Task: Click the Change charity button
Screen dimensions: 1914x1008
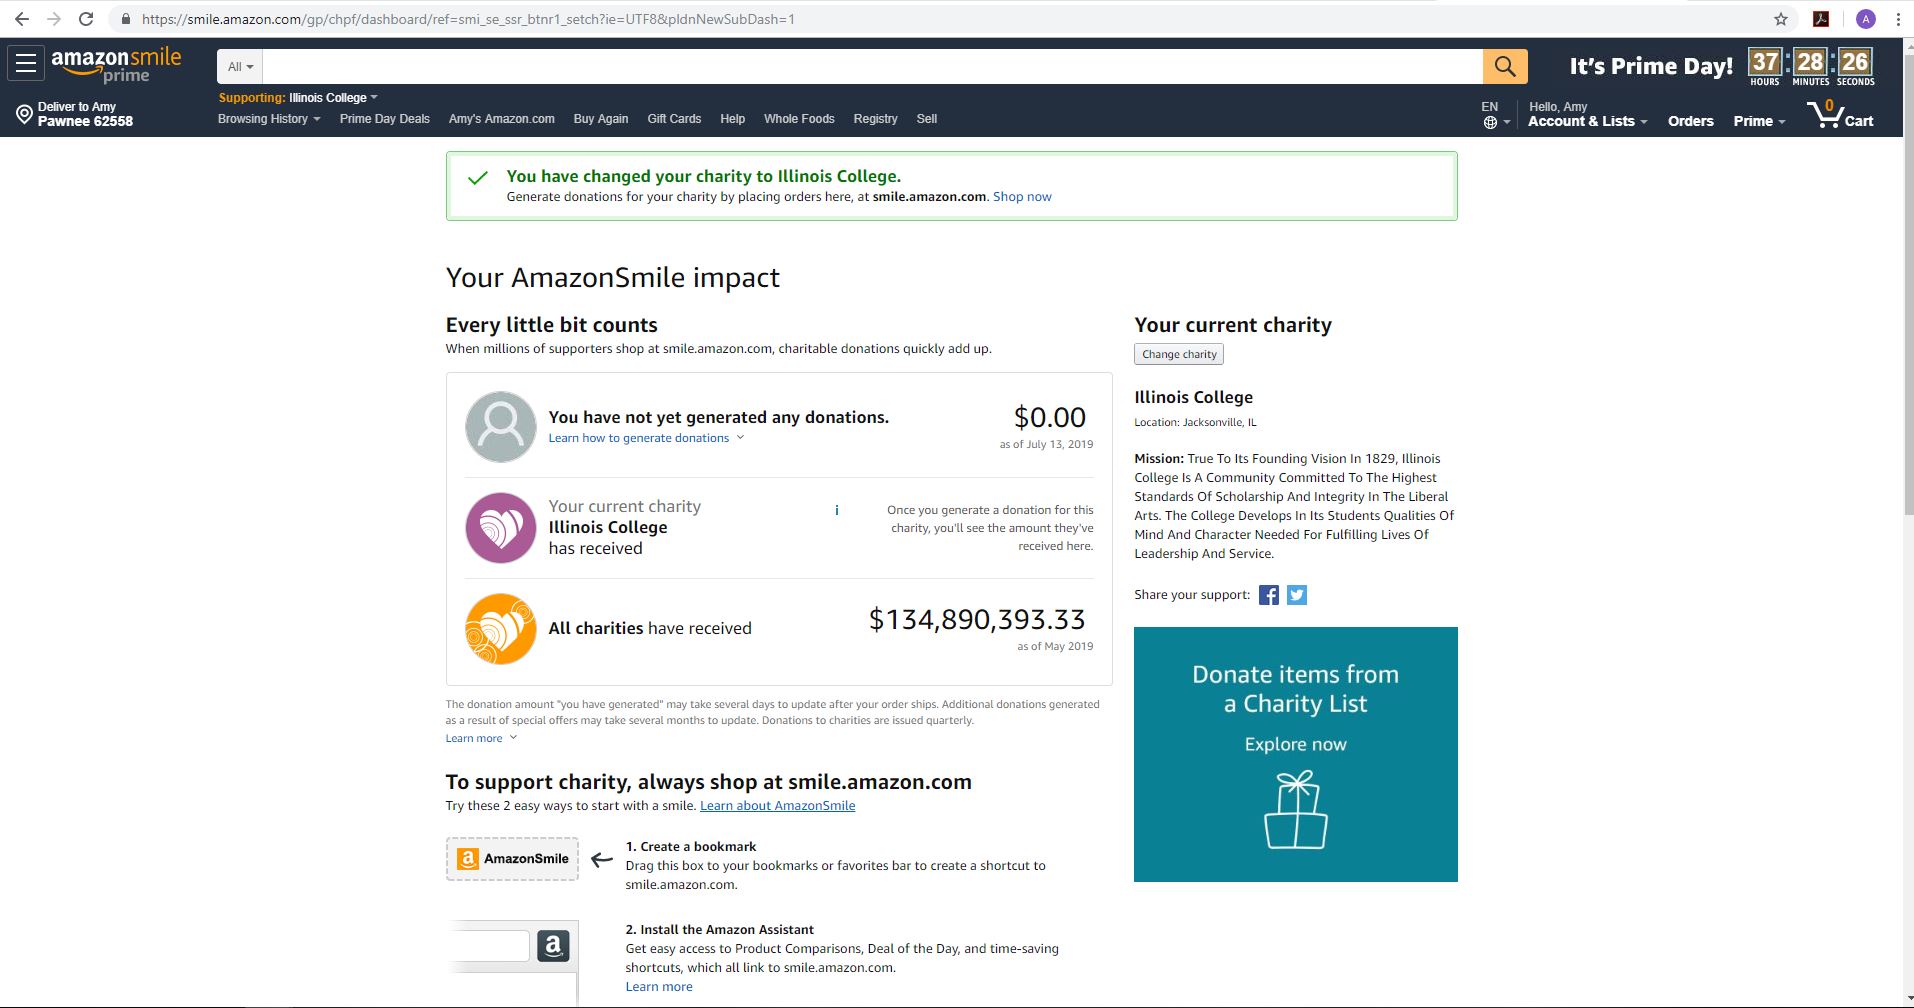Action: (1178, 353)
